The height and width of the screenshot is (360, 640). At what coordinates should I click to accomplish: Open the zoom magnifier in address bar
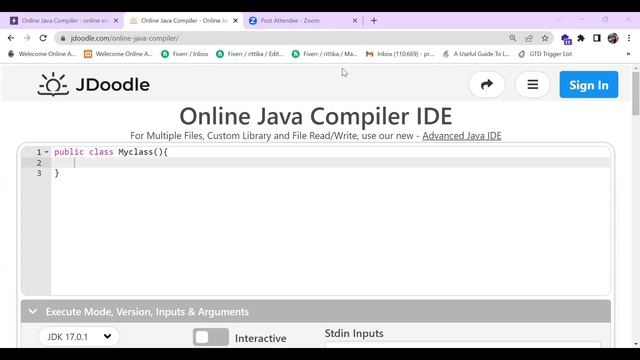513,38
